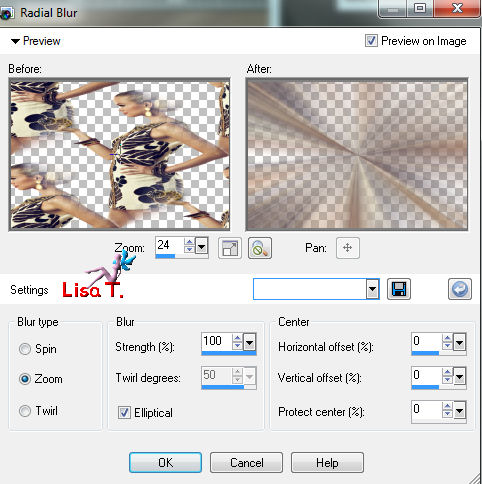
Task: Uncheck Preview on Image
Action: 371,41
